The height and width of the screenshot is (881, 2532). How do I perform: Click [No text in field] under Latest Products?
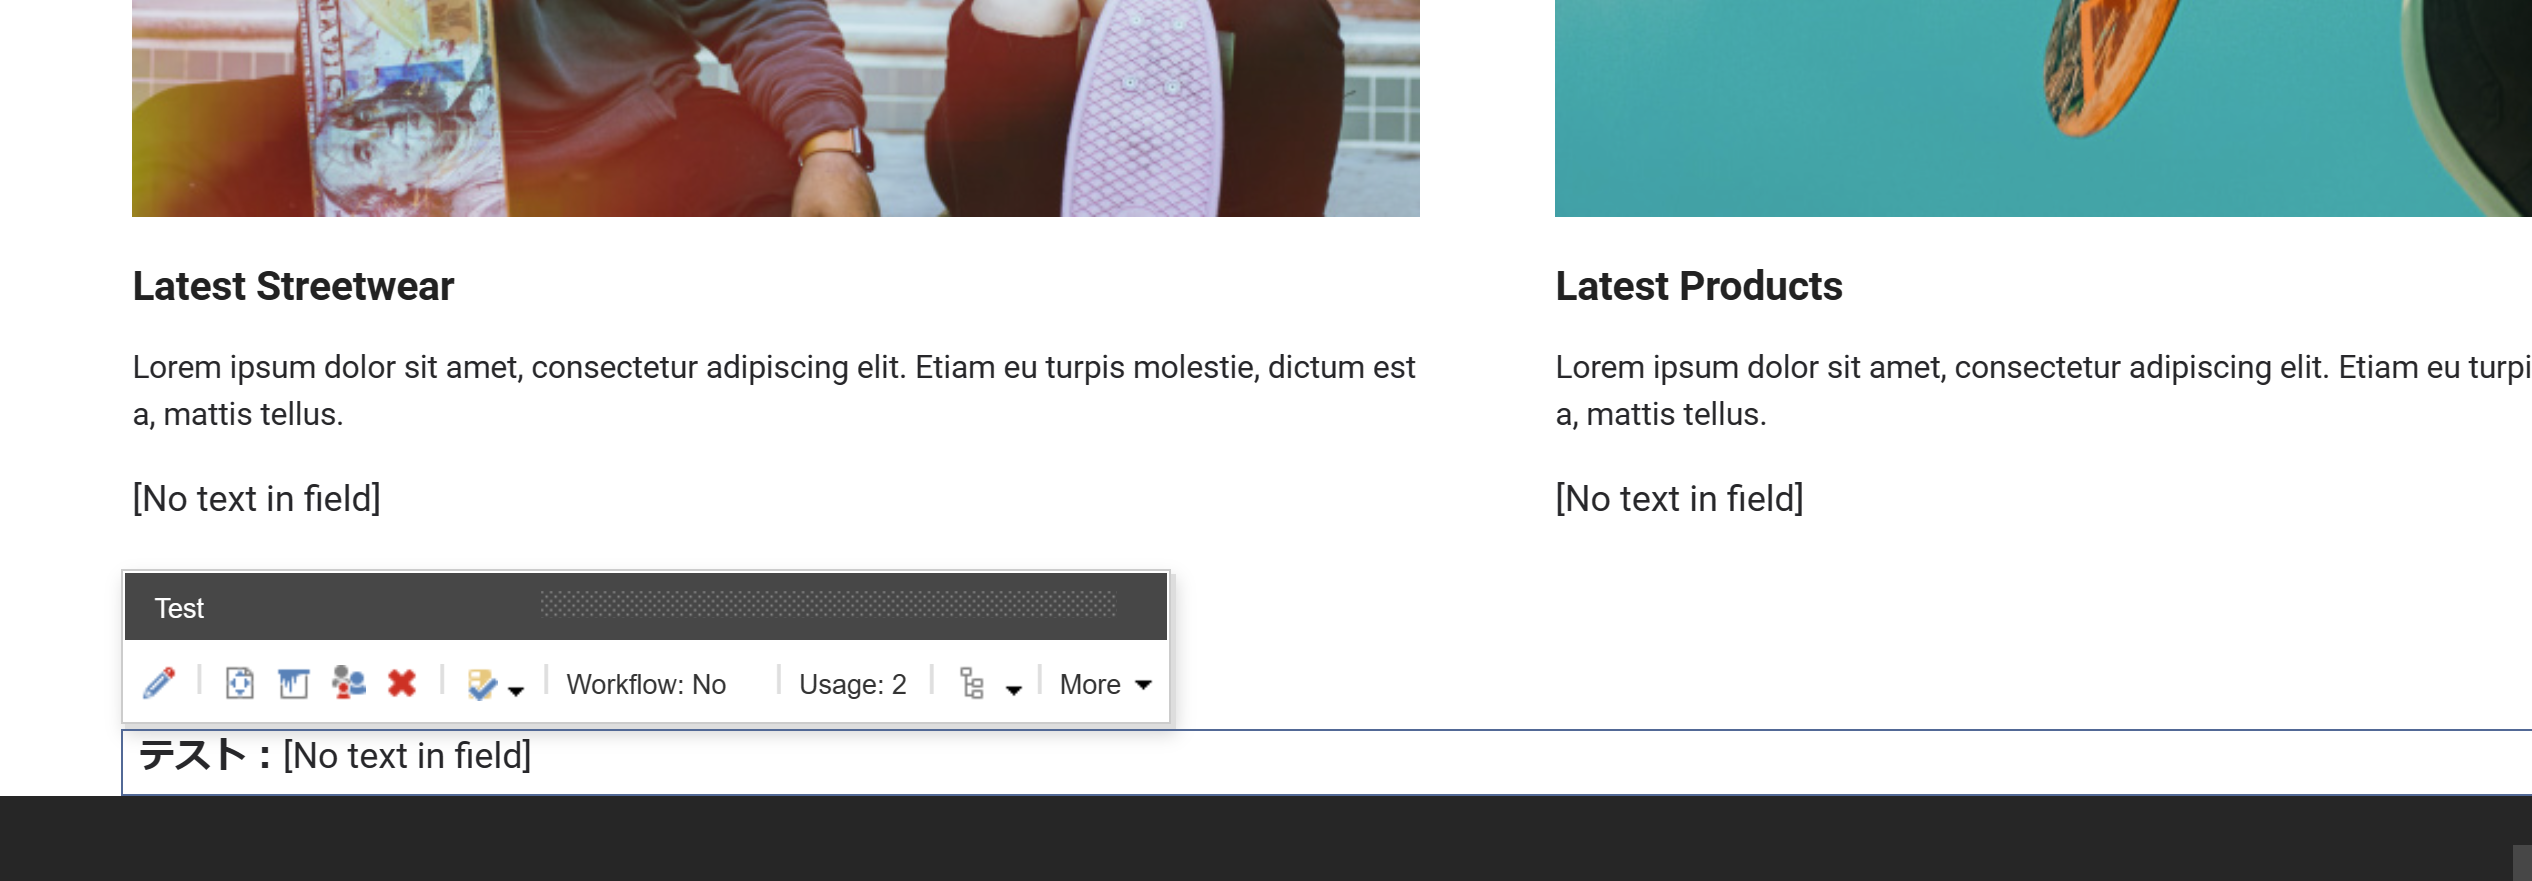(1680, 498)
